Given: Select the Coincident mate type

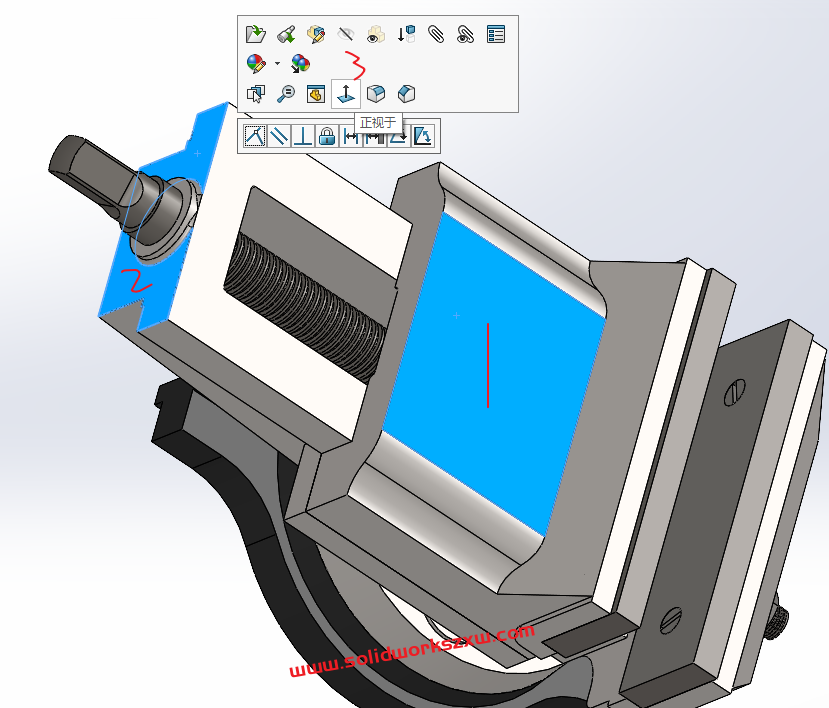Looking at the screenshot, I should (x=255, y=136).
